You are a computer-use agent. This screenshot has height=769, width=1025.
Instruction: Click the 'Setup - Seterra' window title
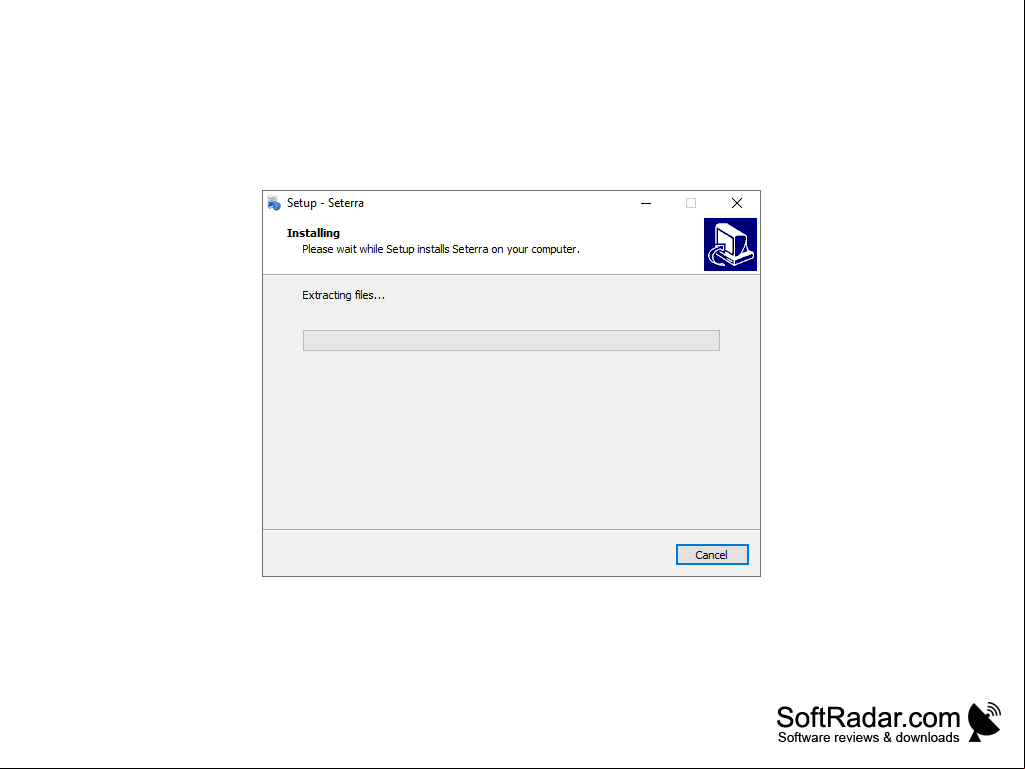325,203
